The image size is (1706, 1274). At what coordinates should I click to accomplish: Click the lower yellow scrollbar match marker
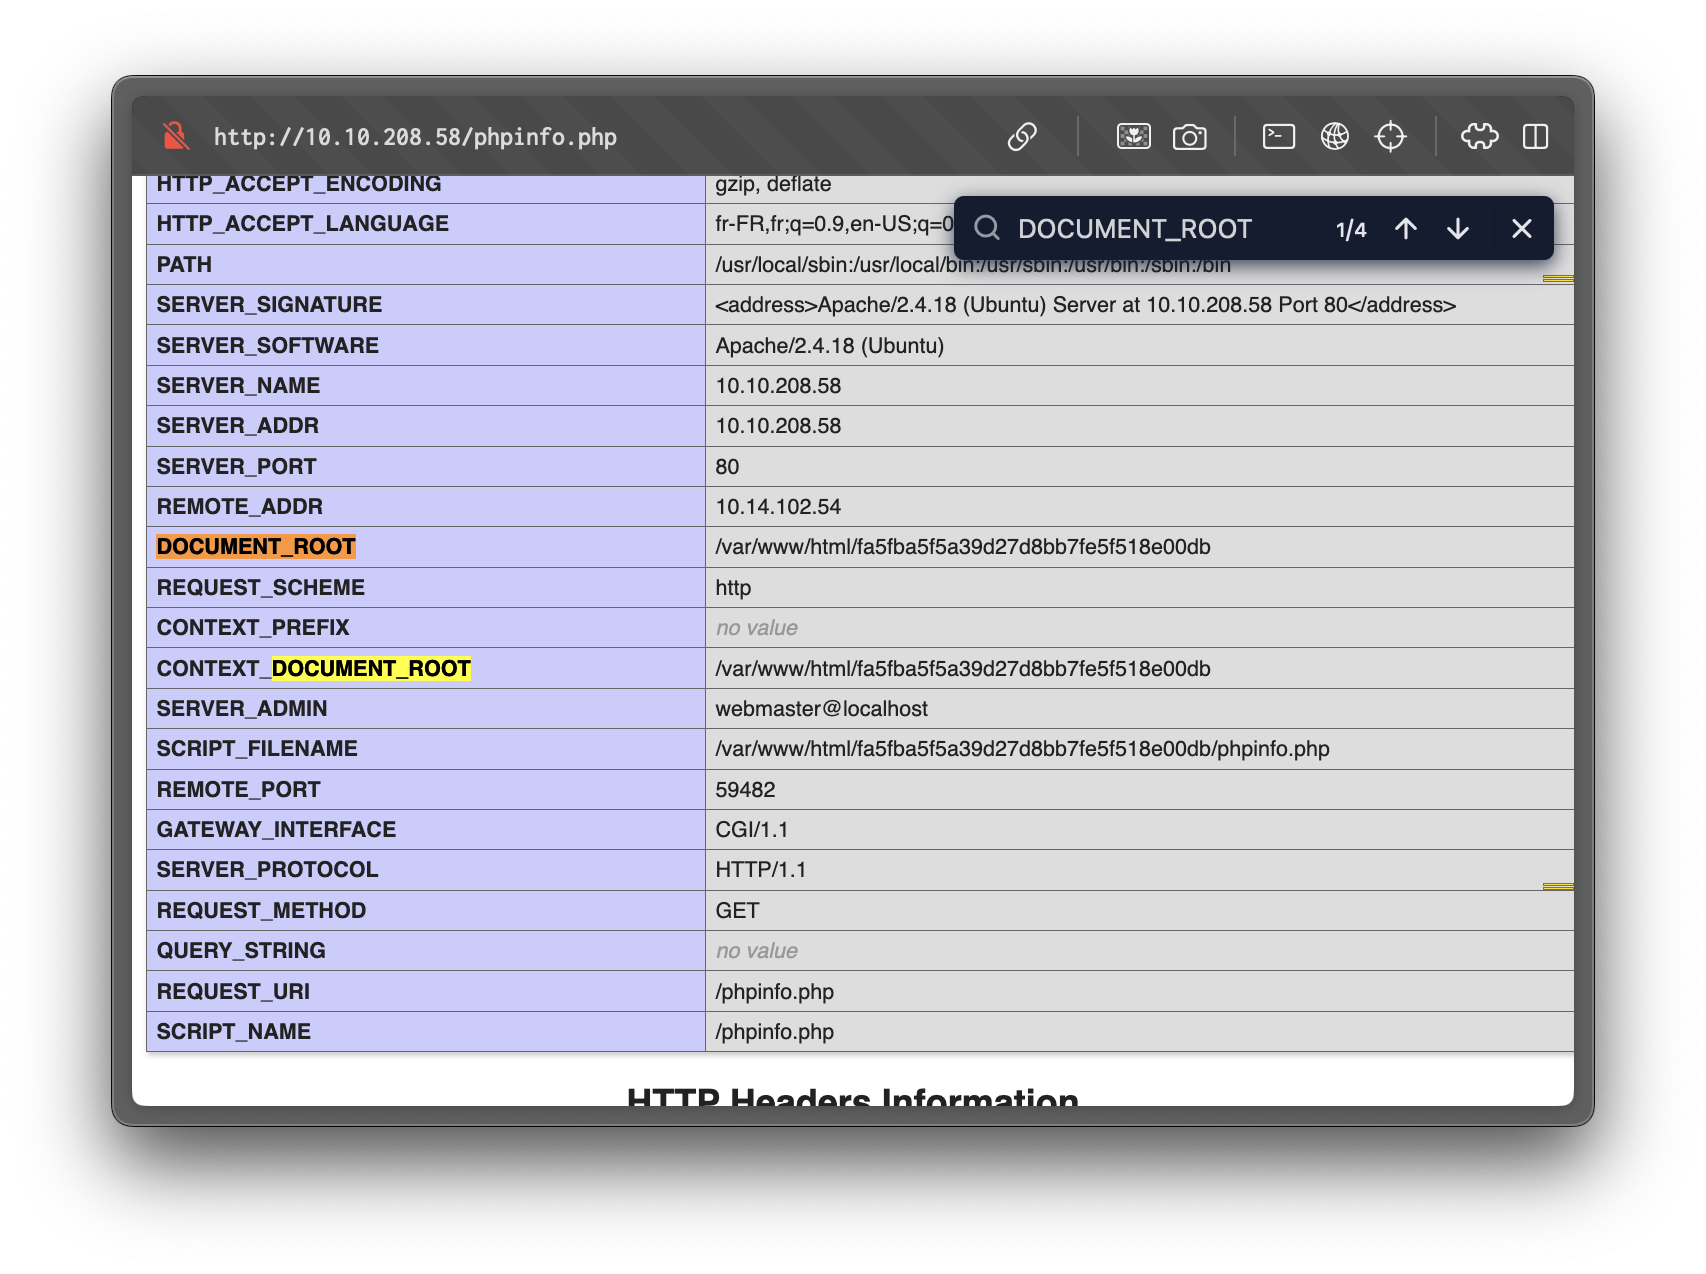click(x=1557, y=886)
